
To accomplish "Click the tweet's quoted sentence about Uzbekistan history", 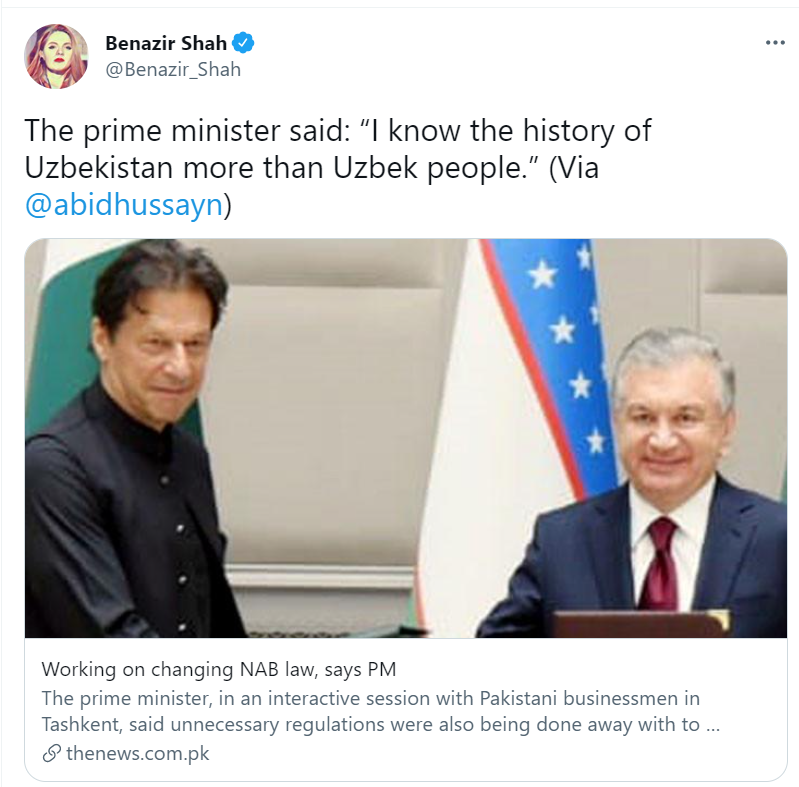I will [338, 149].
